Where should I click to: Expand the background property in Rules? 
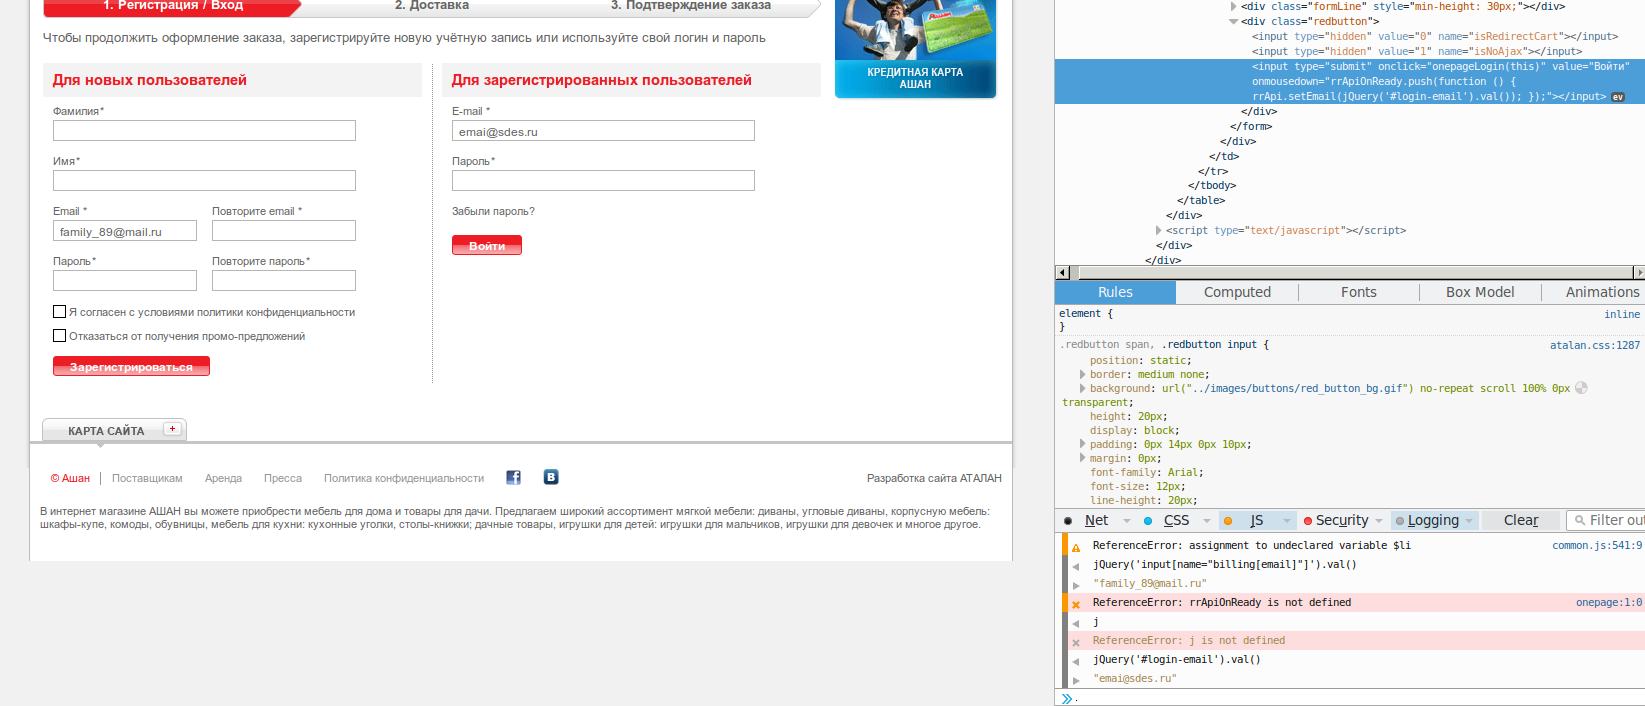[x=1082, y=388]
